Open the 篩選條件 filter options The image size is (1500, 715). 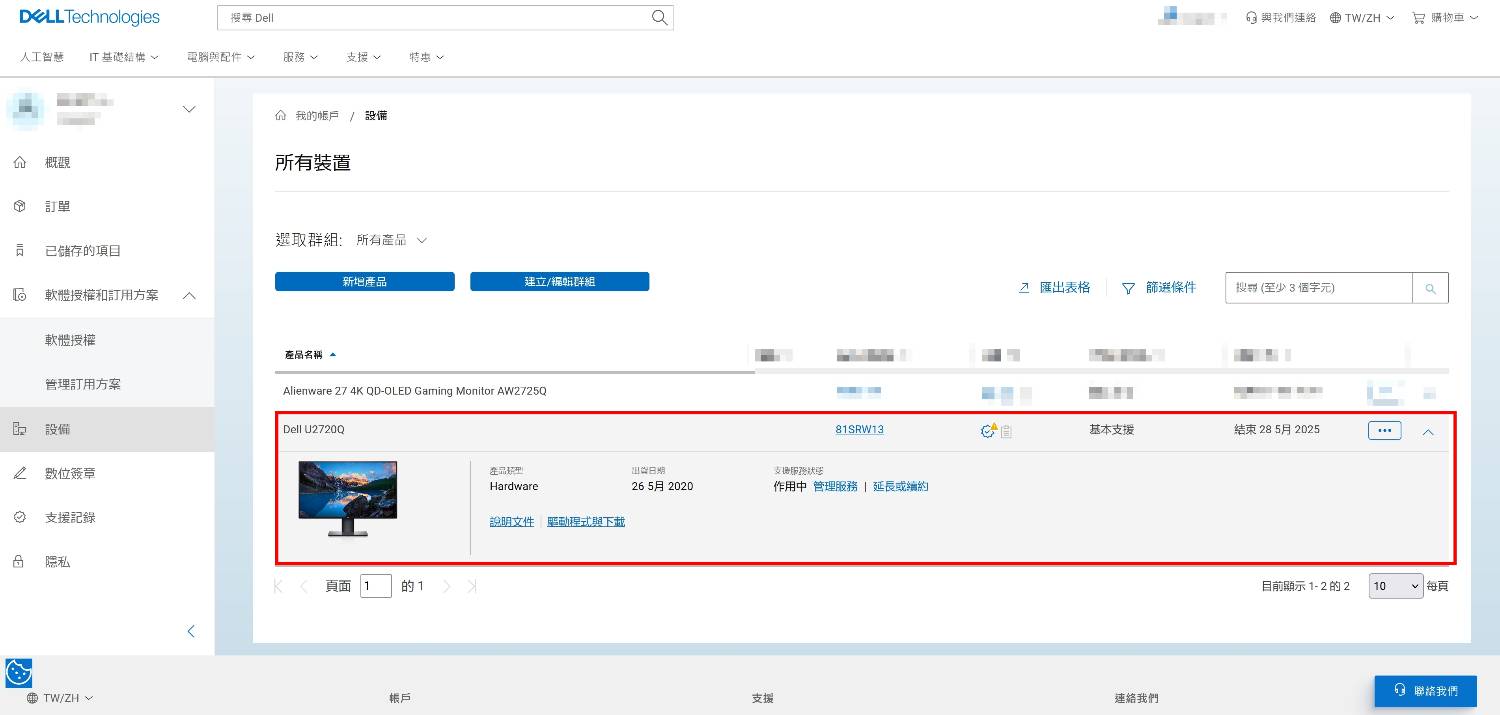1159,288
